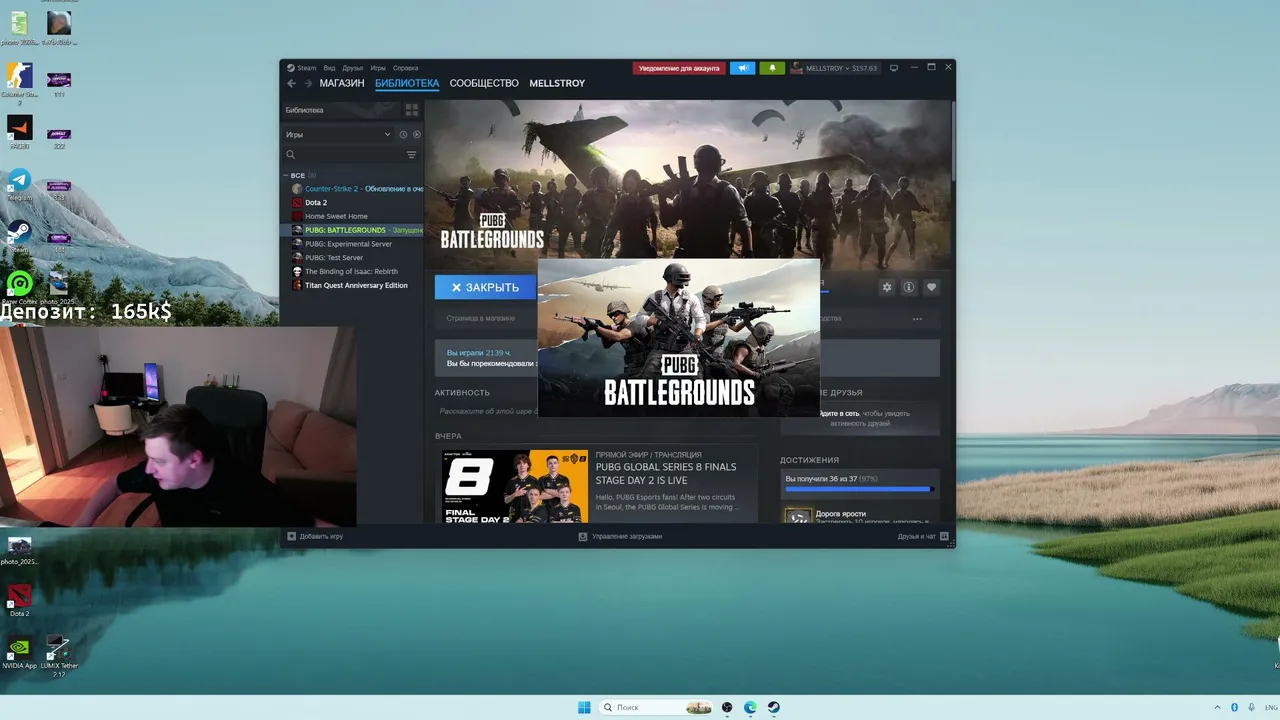Open the MELLSTROY profile tab

tap(557, 83)
